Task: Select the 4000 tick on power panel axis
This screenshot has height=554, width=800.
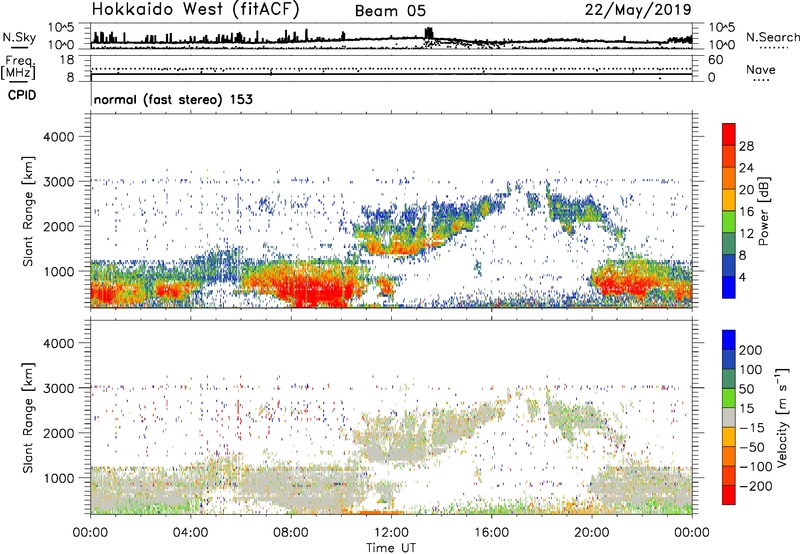Action: [x=58, y=137]
